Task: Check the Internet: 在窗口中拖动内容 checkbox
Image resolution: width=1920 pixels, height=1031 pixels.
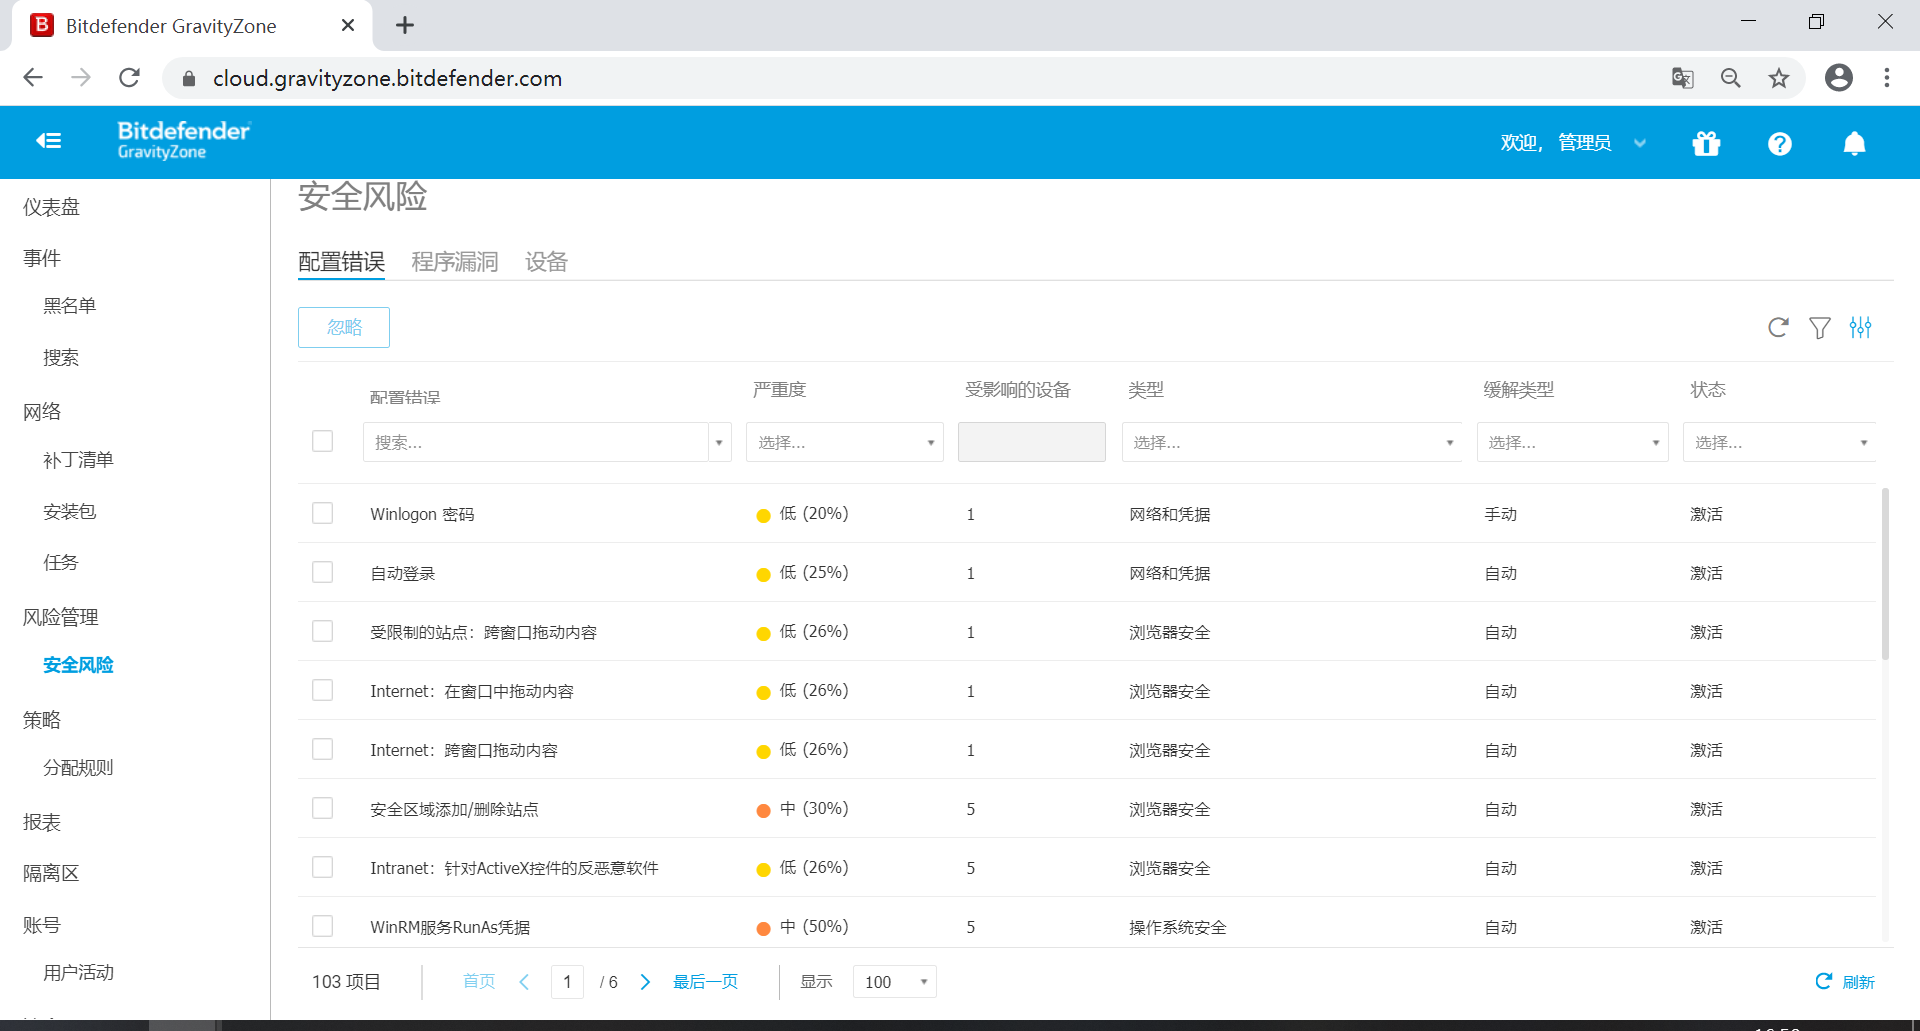Action: [x=322, y=690]
